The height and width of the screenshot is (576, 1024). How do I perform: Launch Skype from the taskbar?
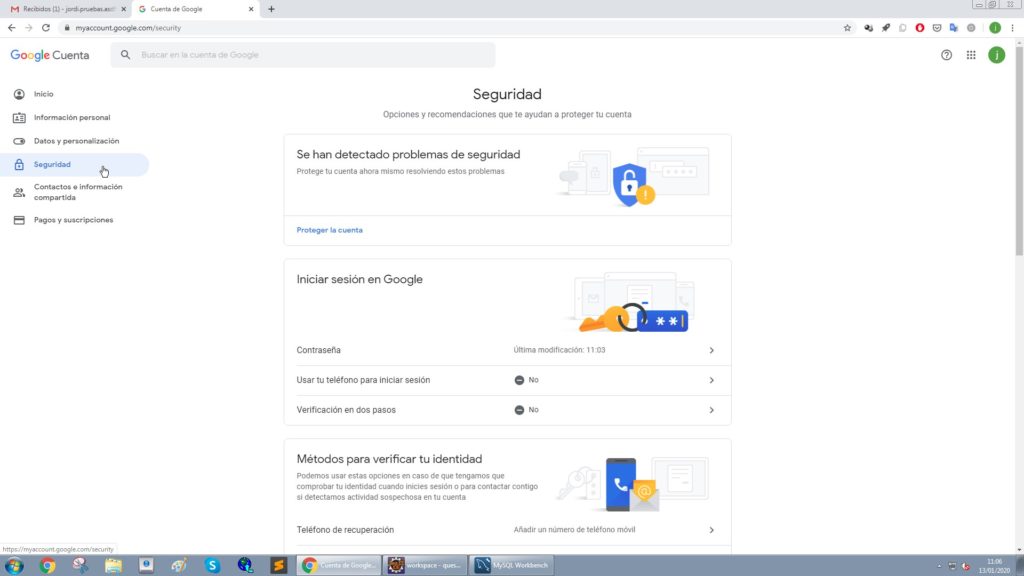pos(211,564)
